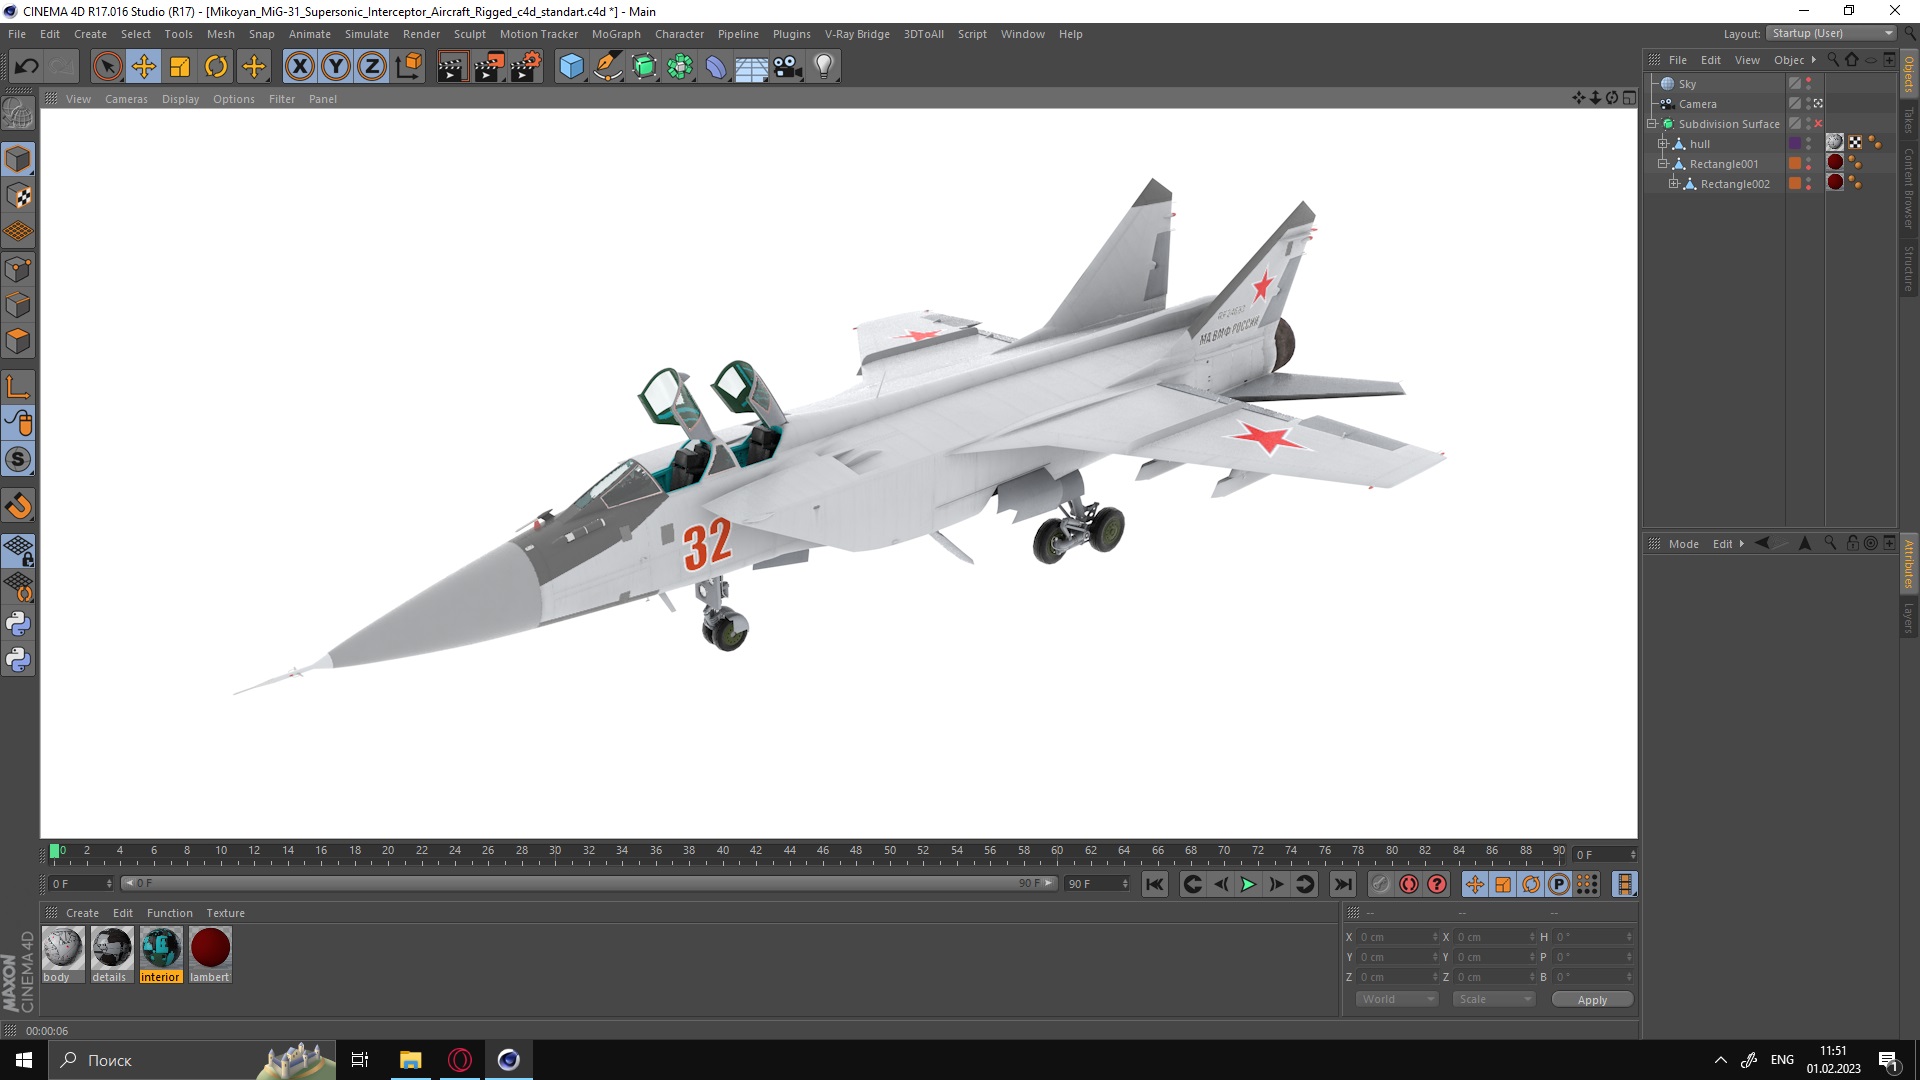The height and width of the screenshot is (1080, 1920).
Task: Enable snapping with the S icon
Action: click(18, 459)
